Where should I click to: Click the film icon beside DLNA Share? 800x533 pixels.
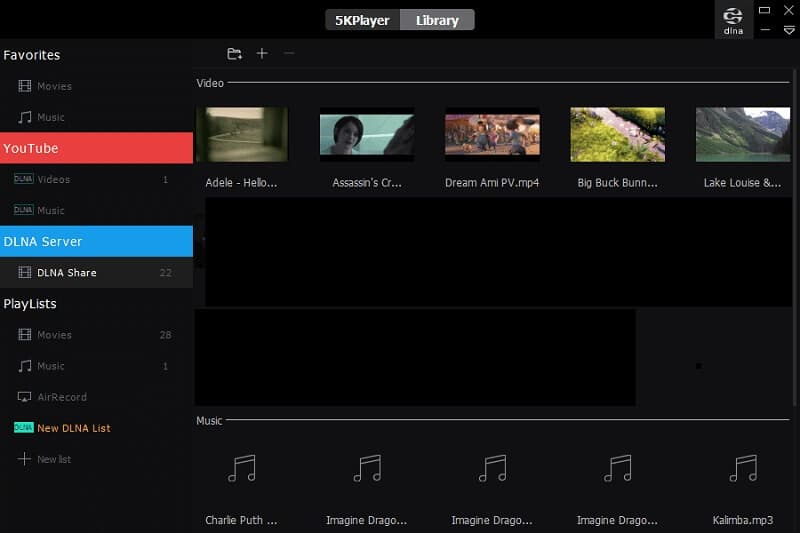[x=24, y=272]
